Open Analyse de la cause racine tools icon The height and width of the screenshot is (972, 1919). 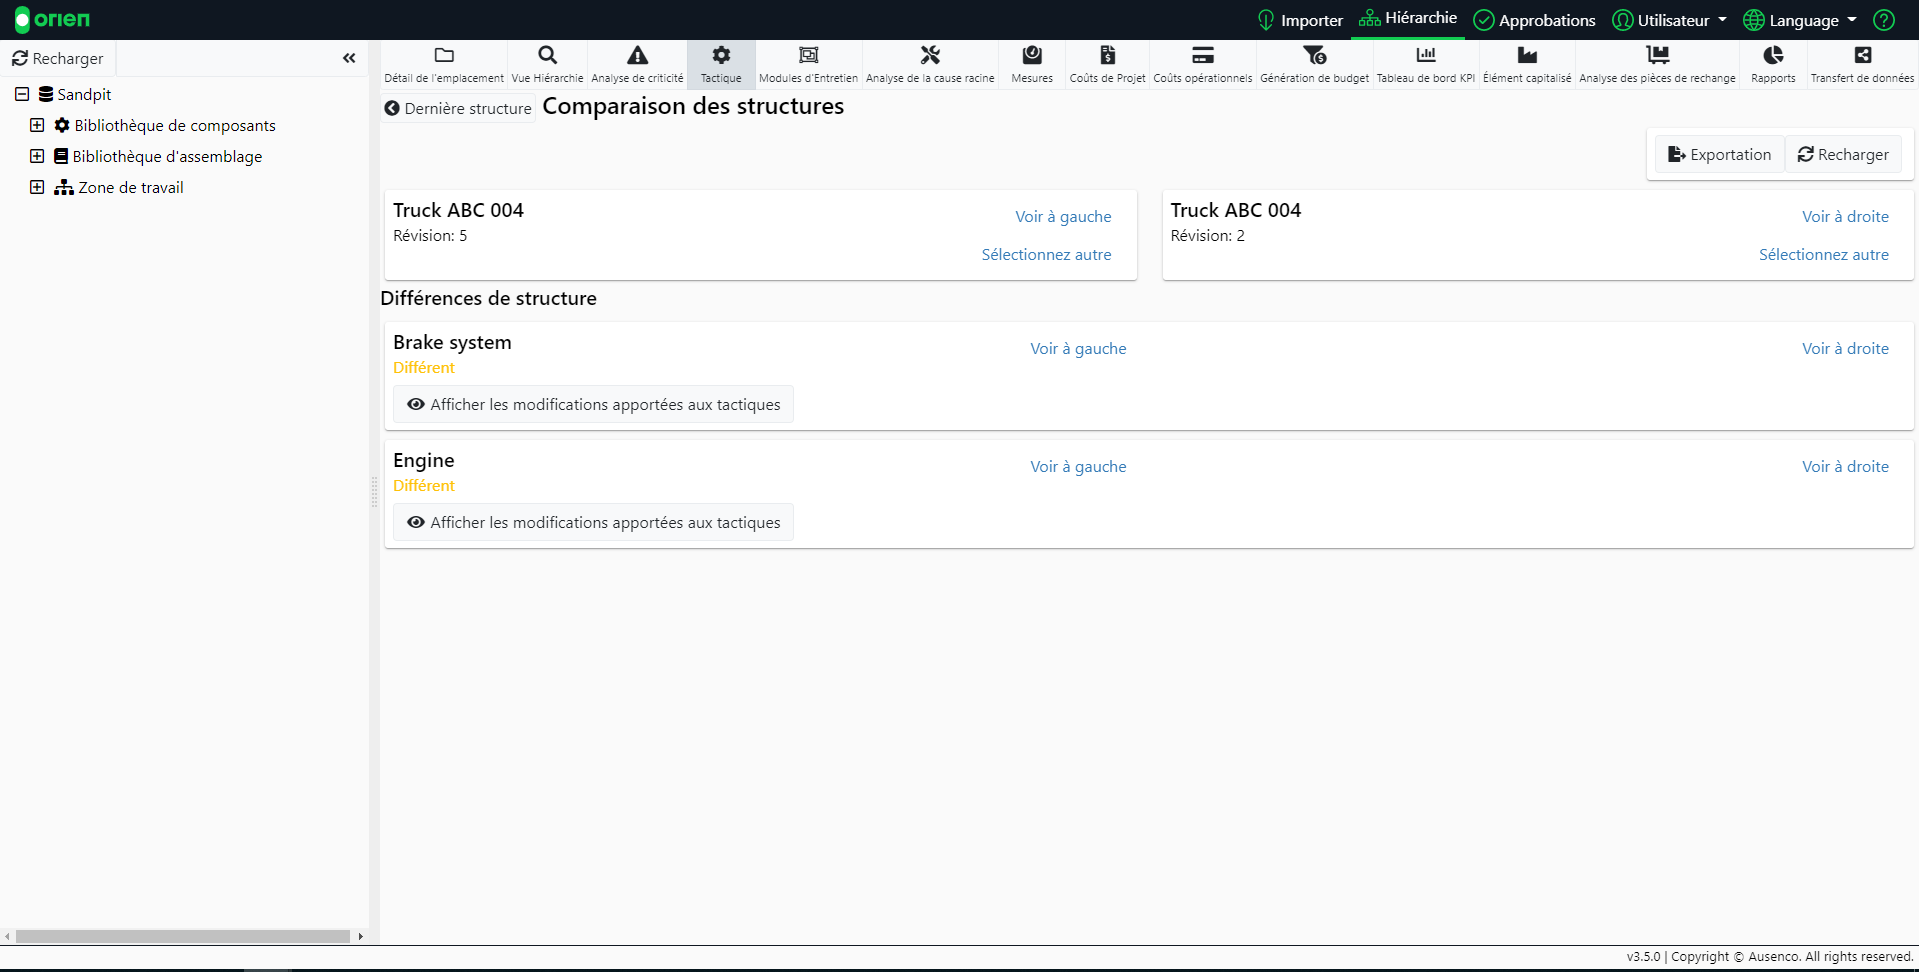pos(930,56)
